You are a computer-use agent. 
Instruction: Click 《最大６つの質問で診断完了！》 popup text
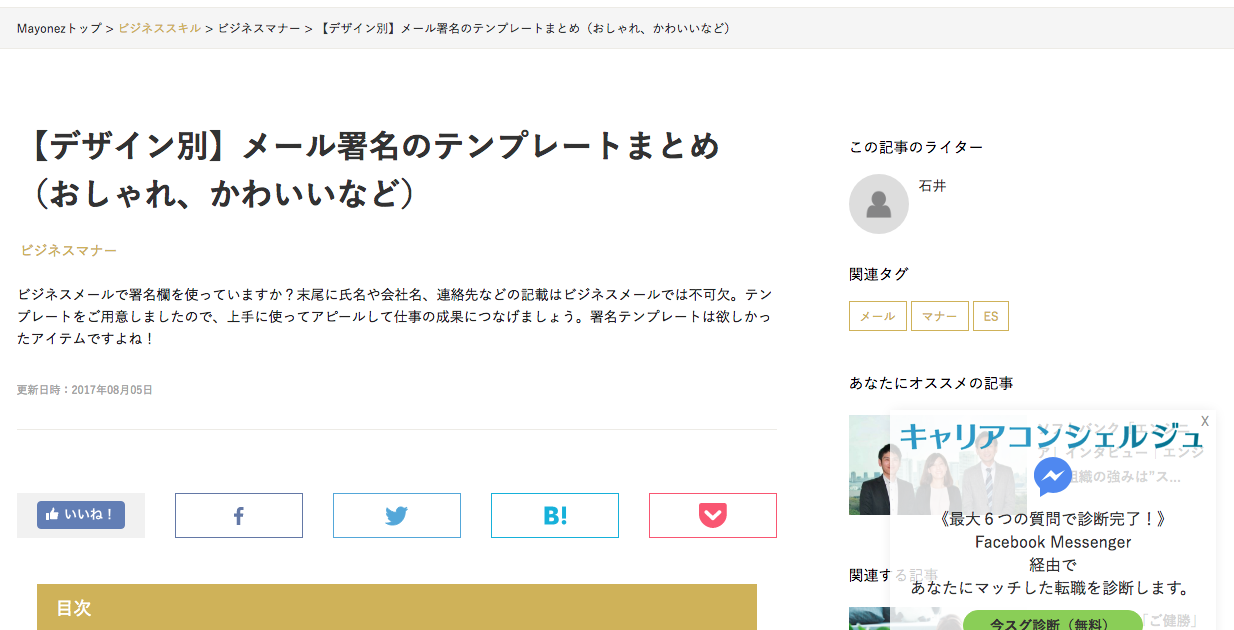[1053, 519]
